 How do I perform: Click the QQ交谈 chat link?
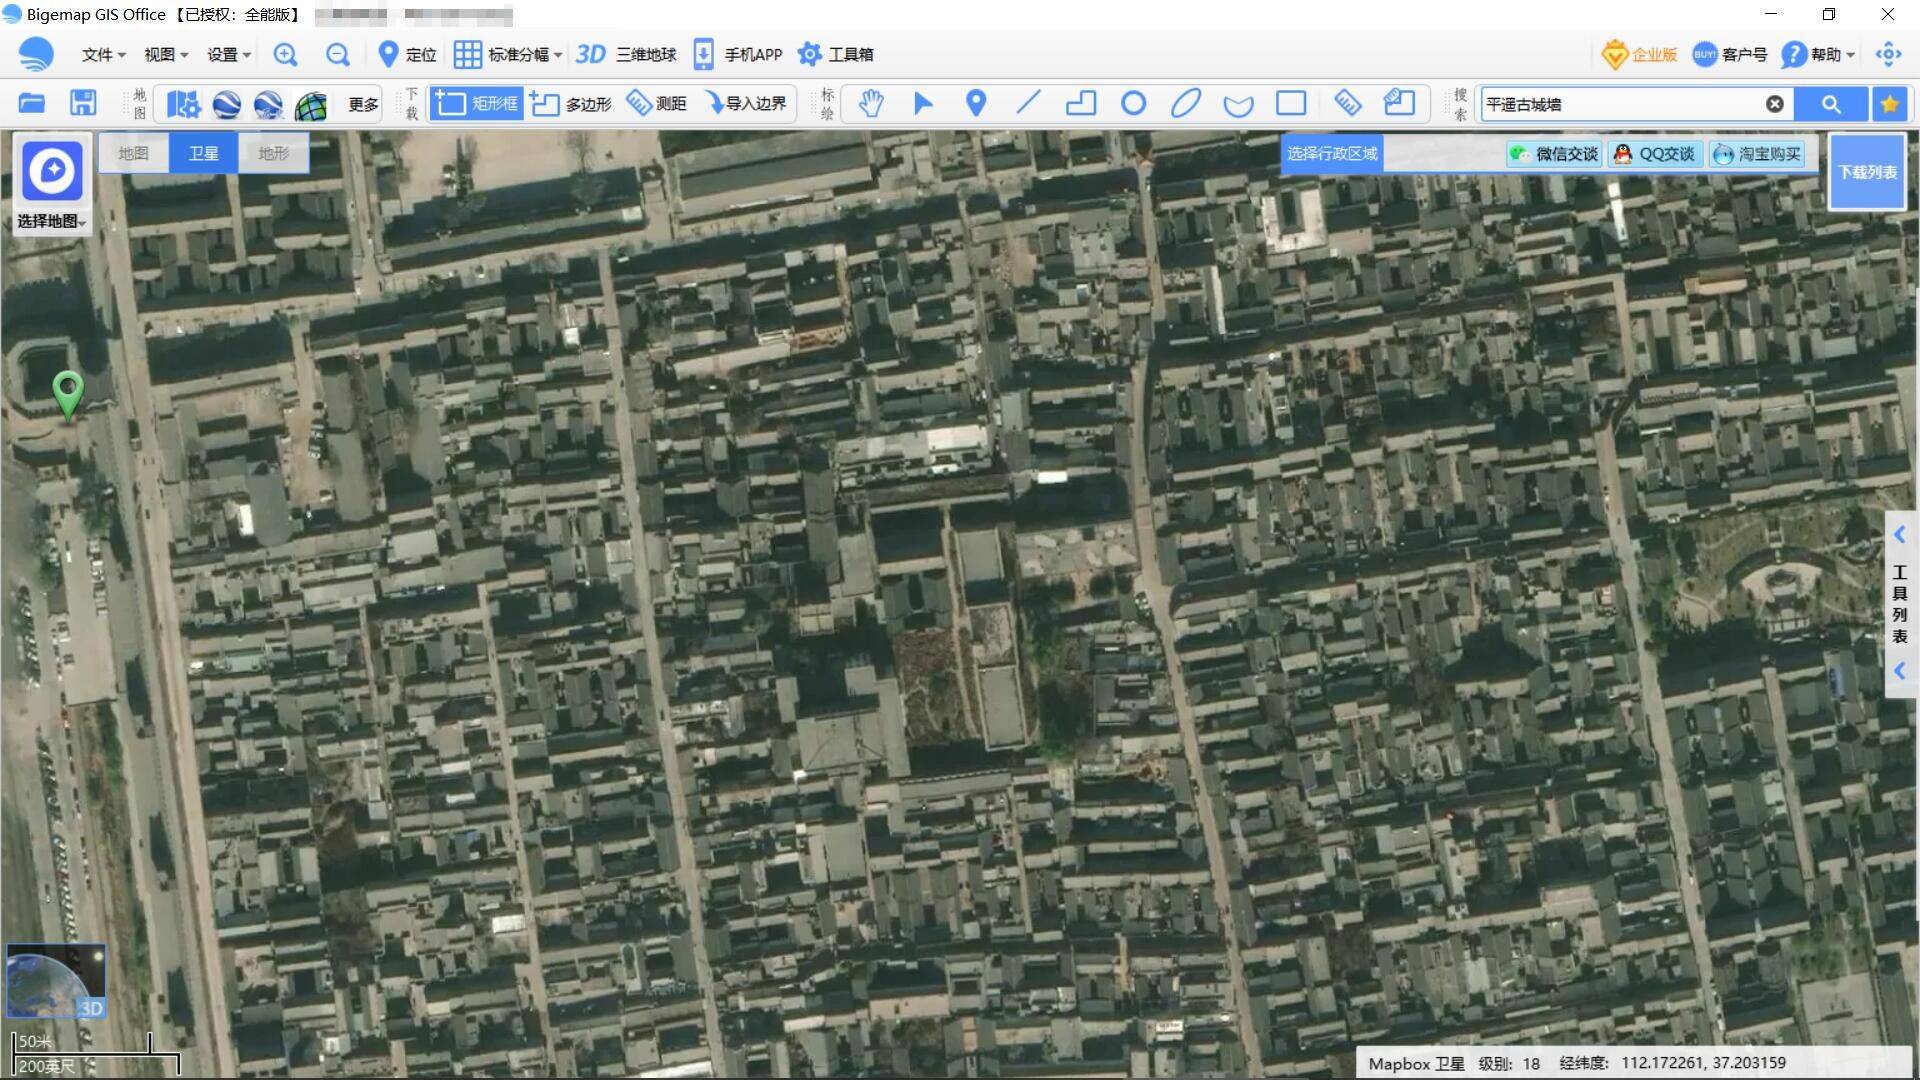click(x=1656, y=154)
